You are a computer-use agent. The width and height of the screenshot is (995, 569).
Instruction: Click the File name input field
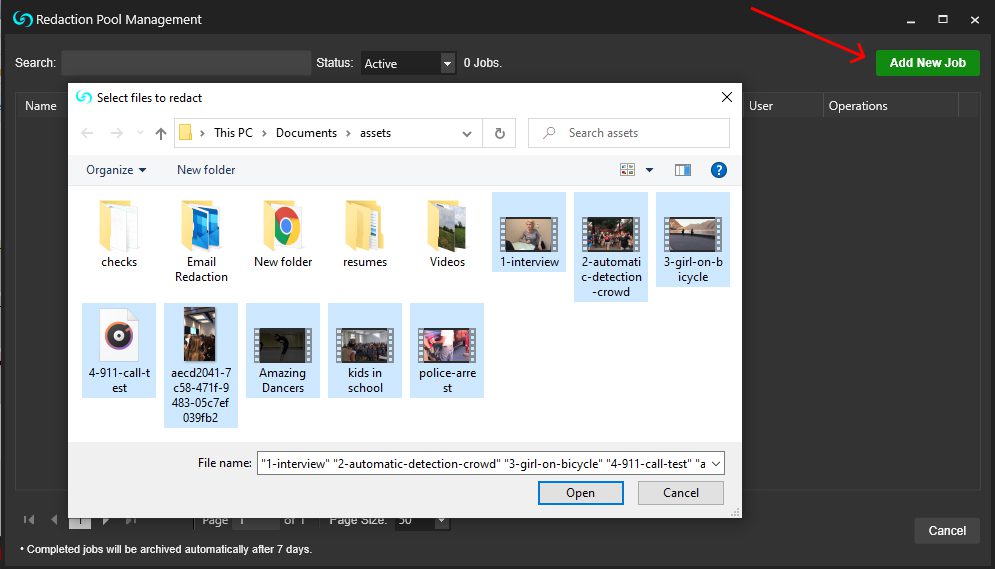point(484,464)
